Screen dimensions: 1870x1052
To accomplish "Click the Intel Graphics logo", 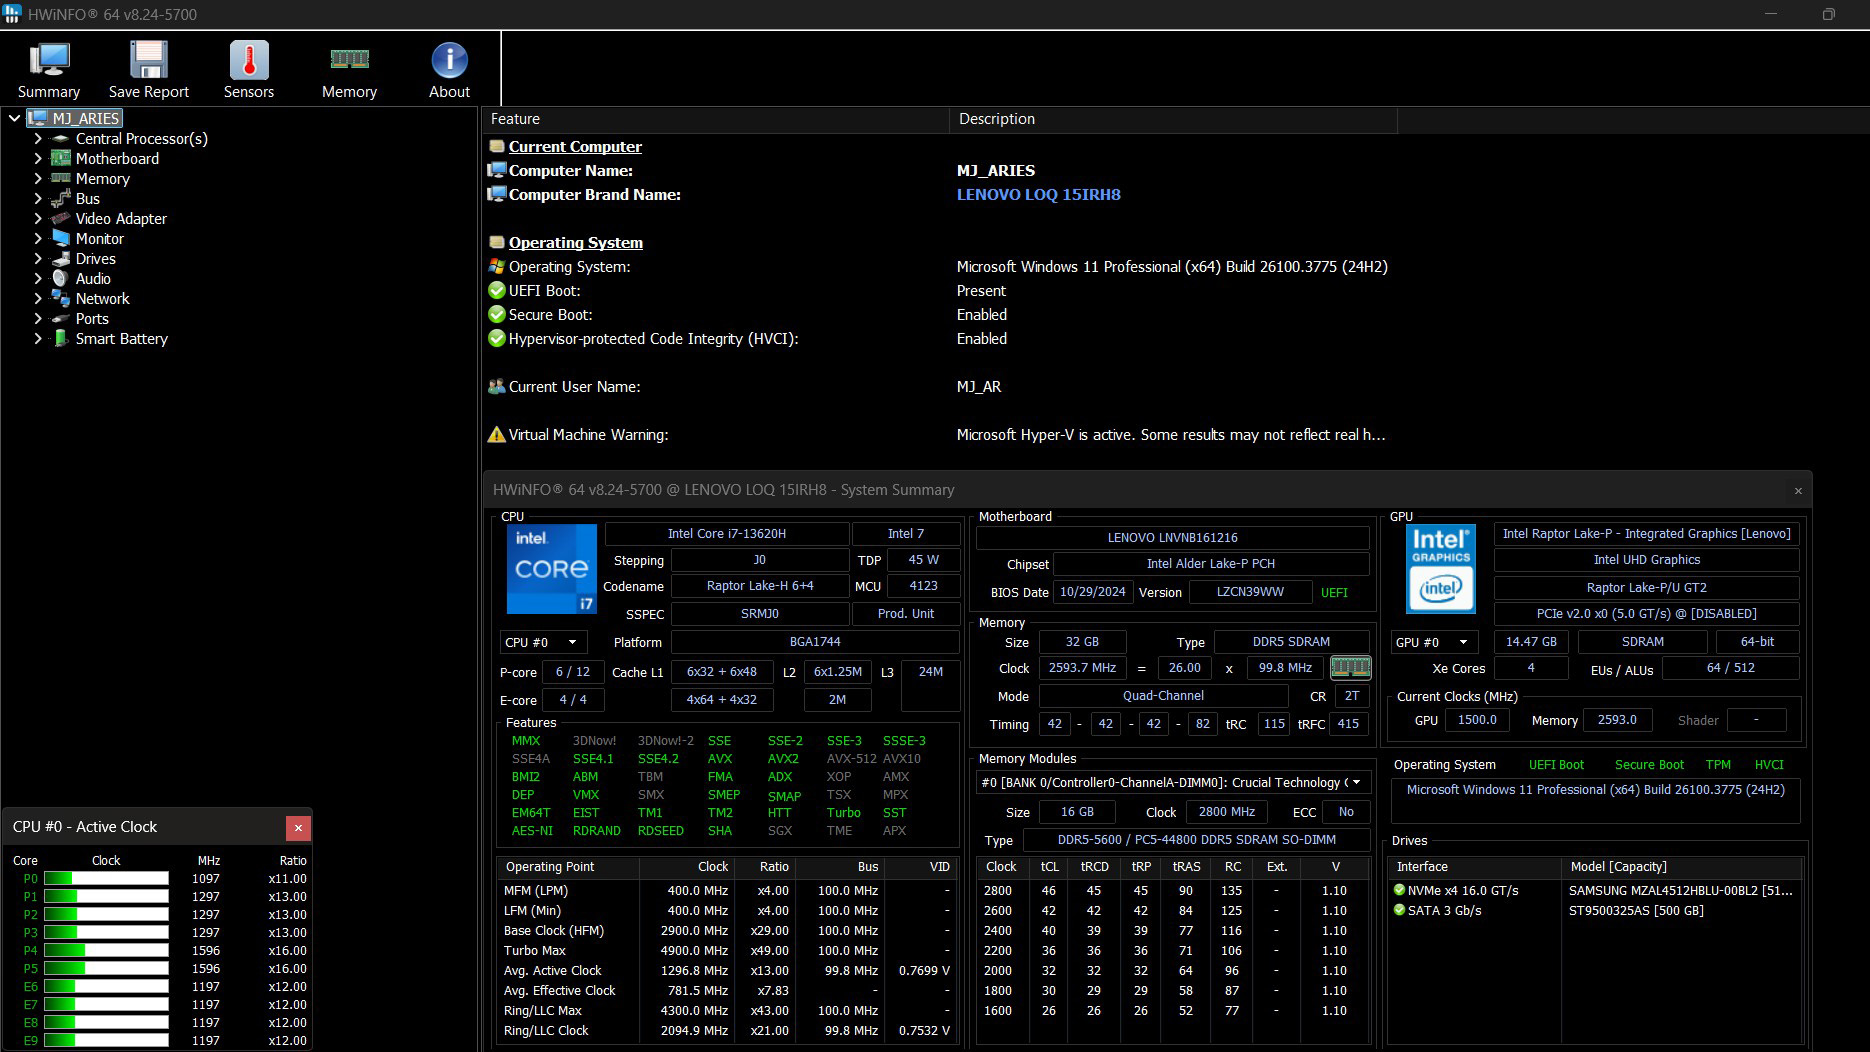I will tap(1440, 568).
